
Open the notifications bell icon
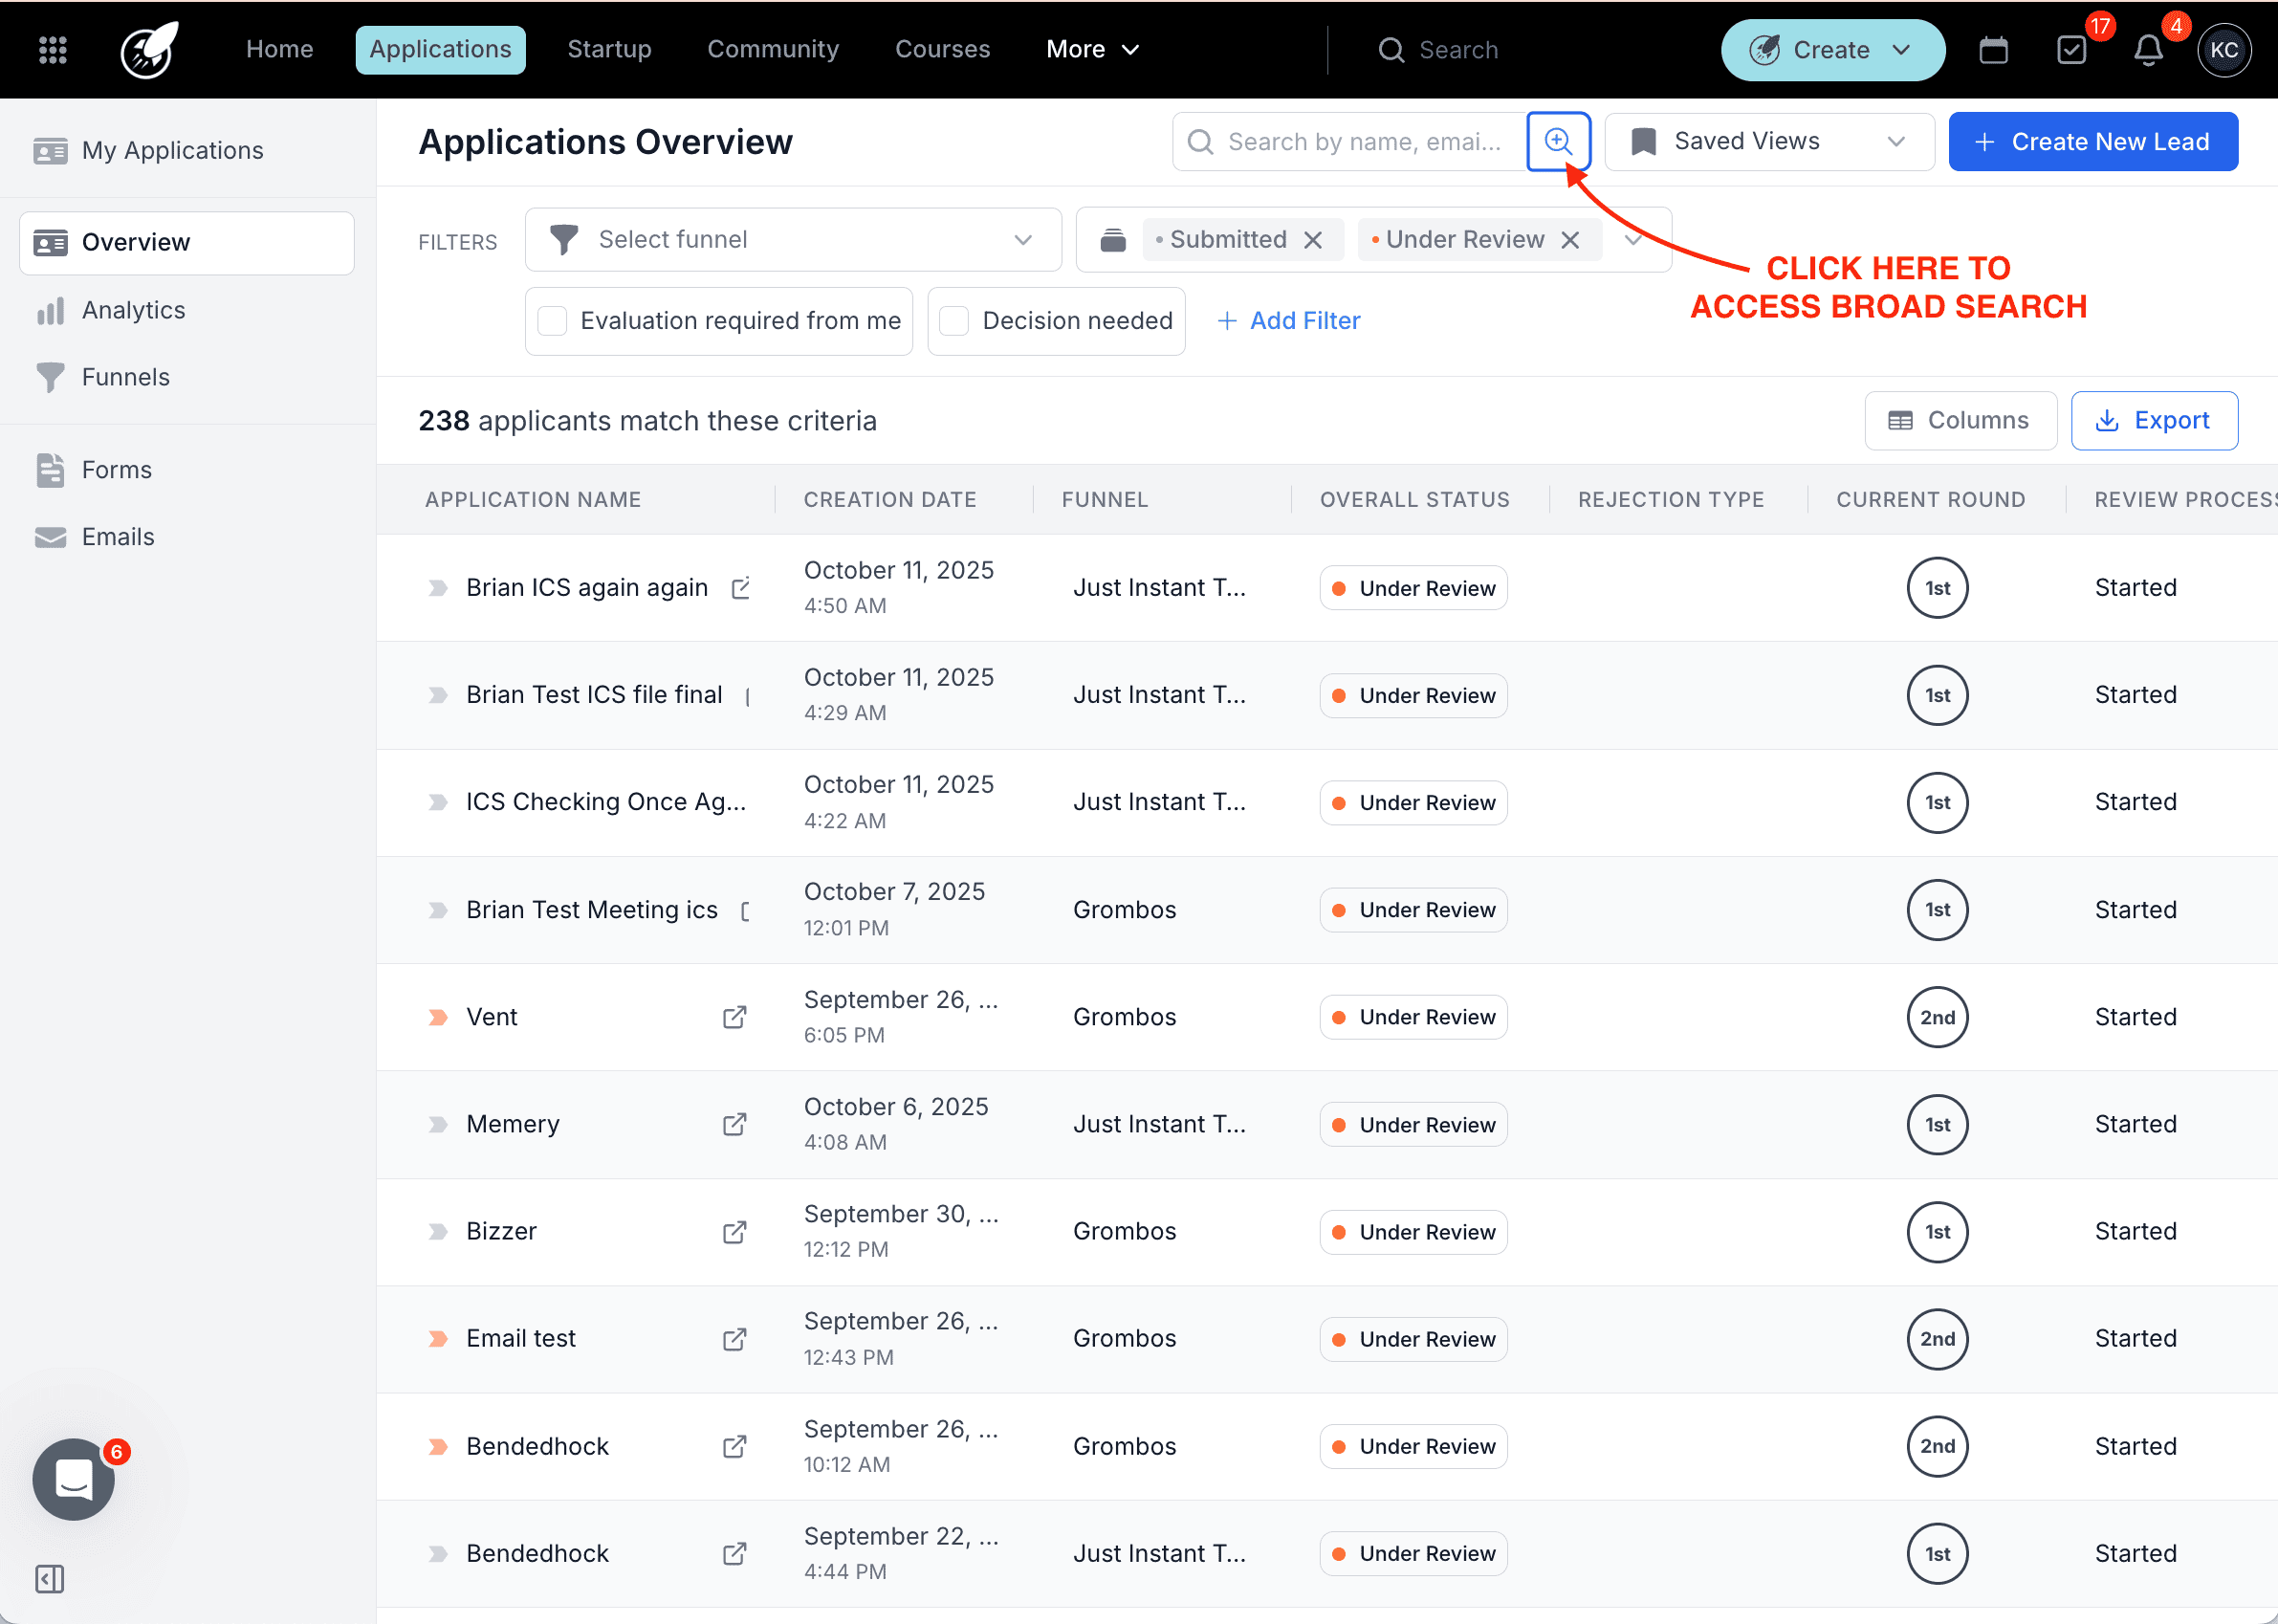[2148, 49]
